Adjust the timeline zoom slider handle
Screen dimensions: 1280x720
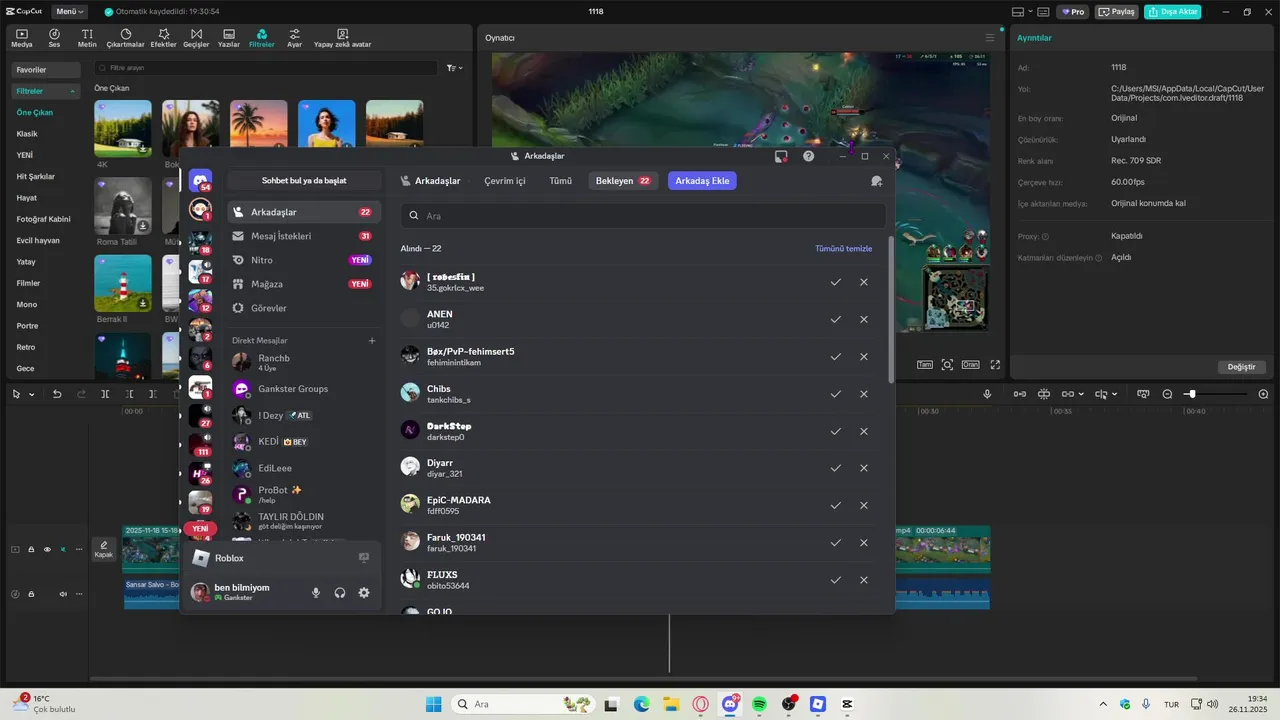1191,394
